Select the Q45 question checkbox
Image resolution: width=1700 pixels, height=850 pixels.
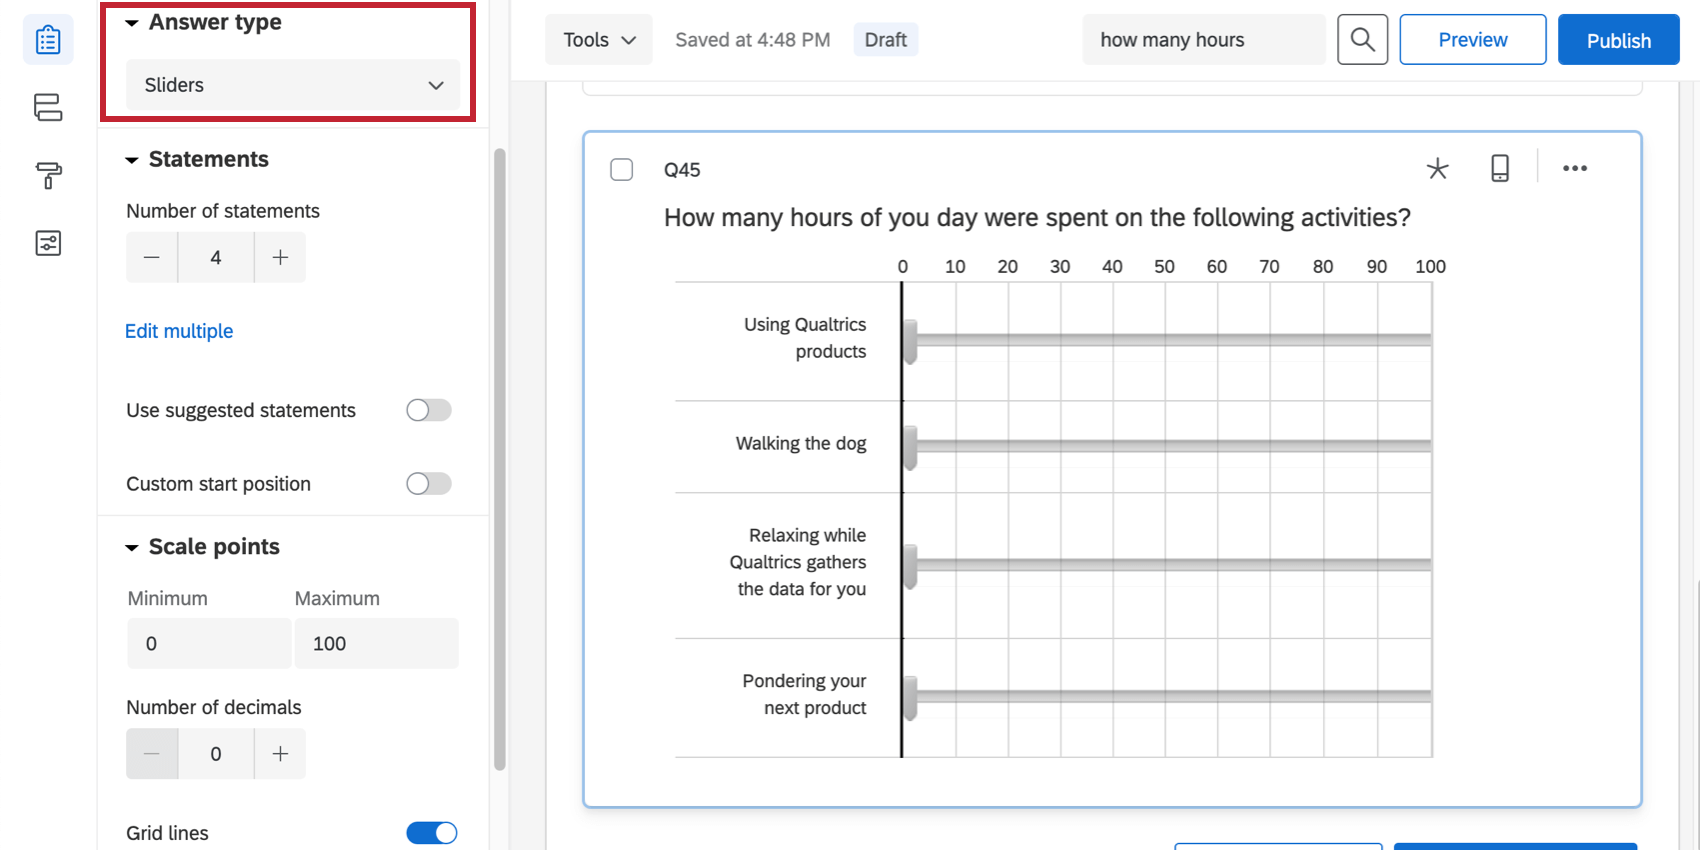coord(622,170)
